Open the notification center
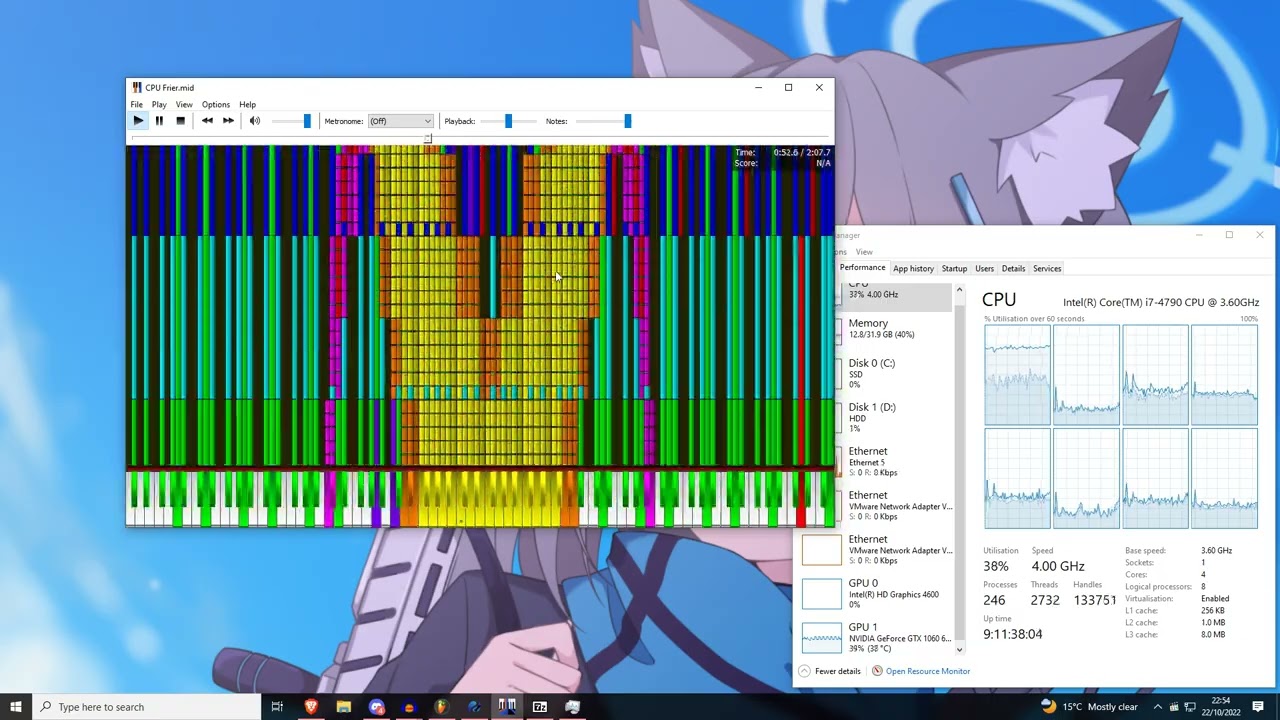Screen dimensions: 1280x720 [1260, 707]
